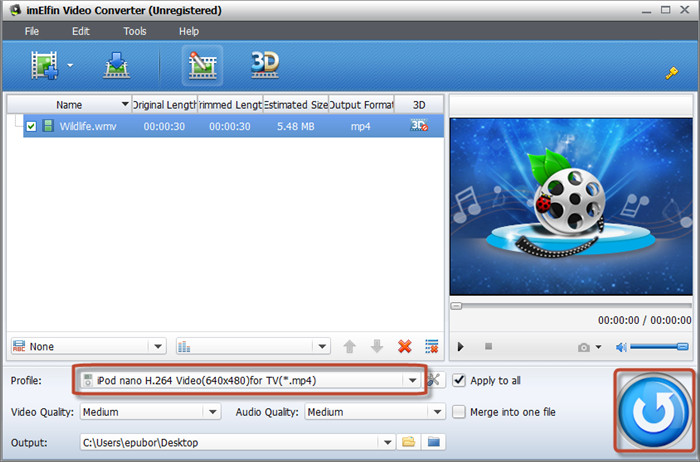Open the subtitle dropdown showing None

click(x=88, y=346)
